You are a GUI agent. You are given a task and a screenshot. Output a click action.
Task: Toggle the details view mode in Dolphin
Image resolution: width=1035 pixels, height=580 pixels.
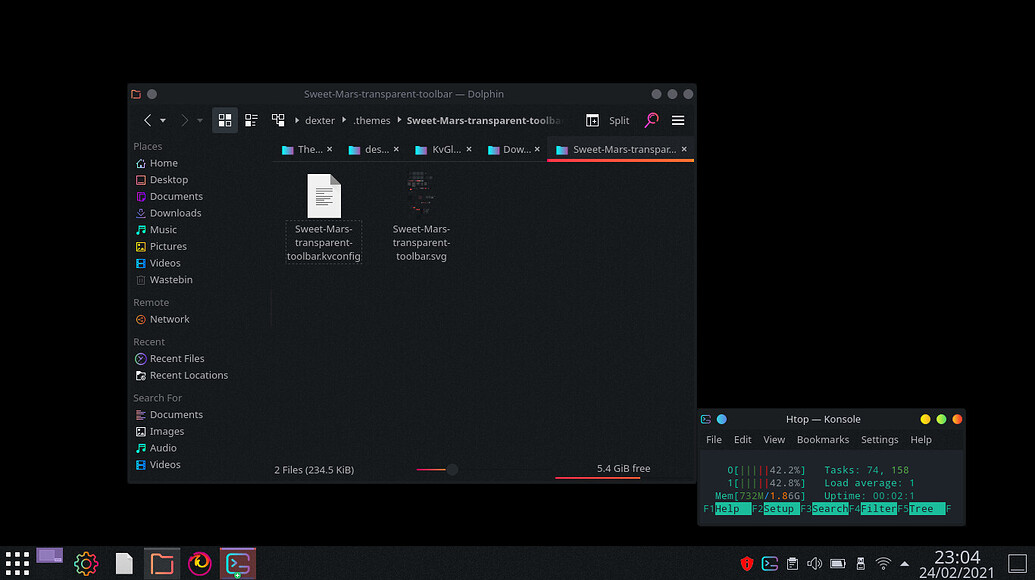click(x=251, y=120)
